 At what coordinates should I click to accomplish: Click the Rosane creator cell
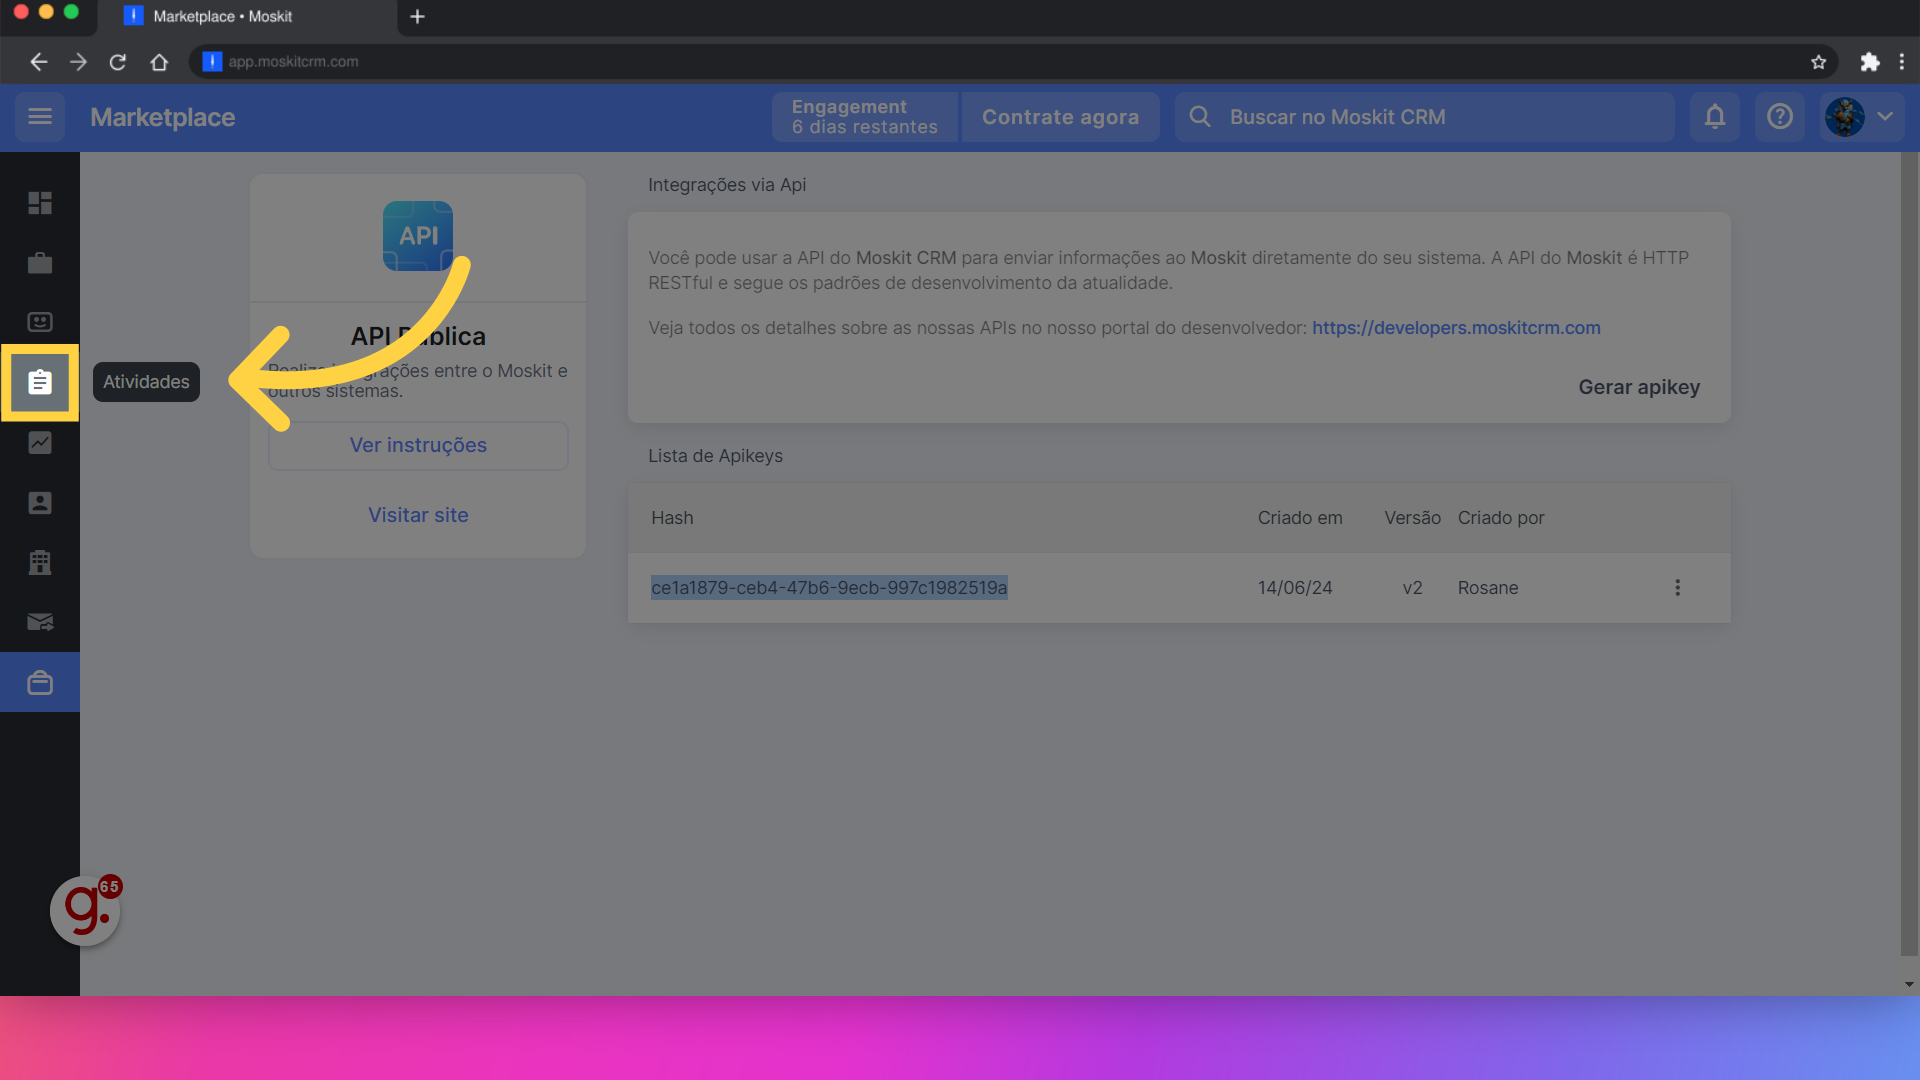point(1488,588)
